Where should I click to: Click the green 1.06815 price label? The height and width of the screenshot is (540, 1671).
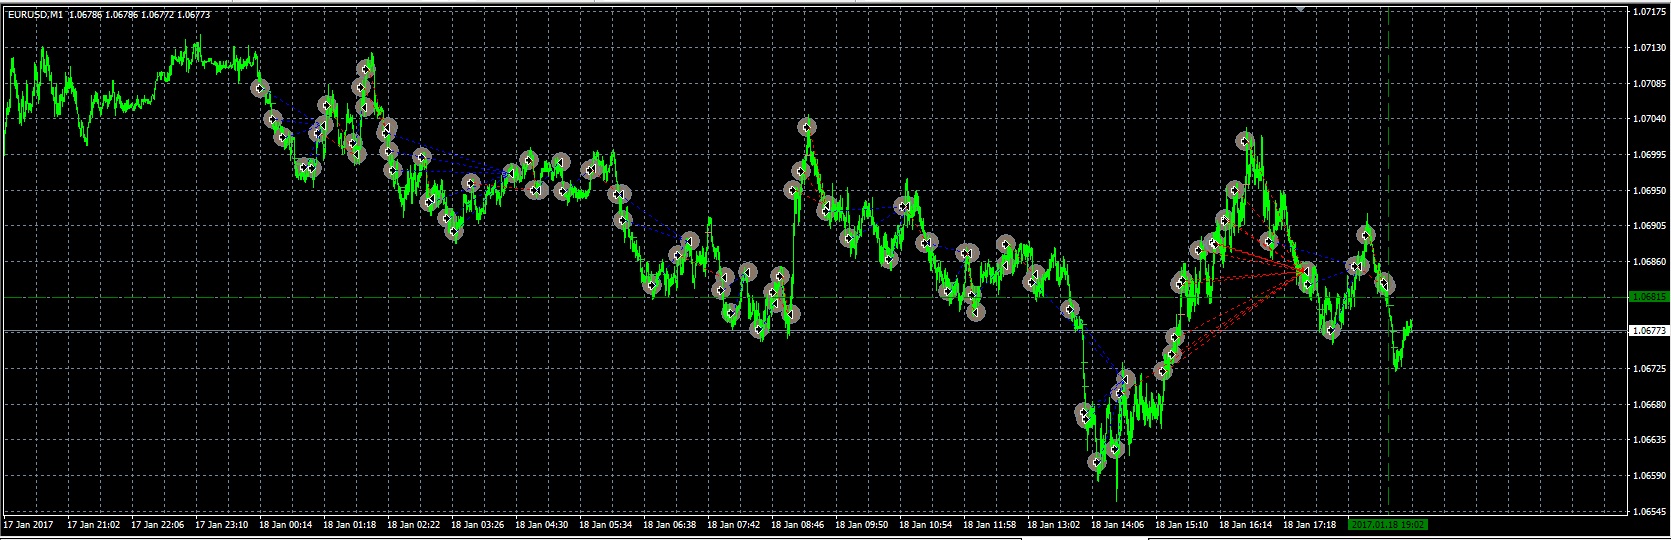(x=1647, y=297)
